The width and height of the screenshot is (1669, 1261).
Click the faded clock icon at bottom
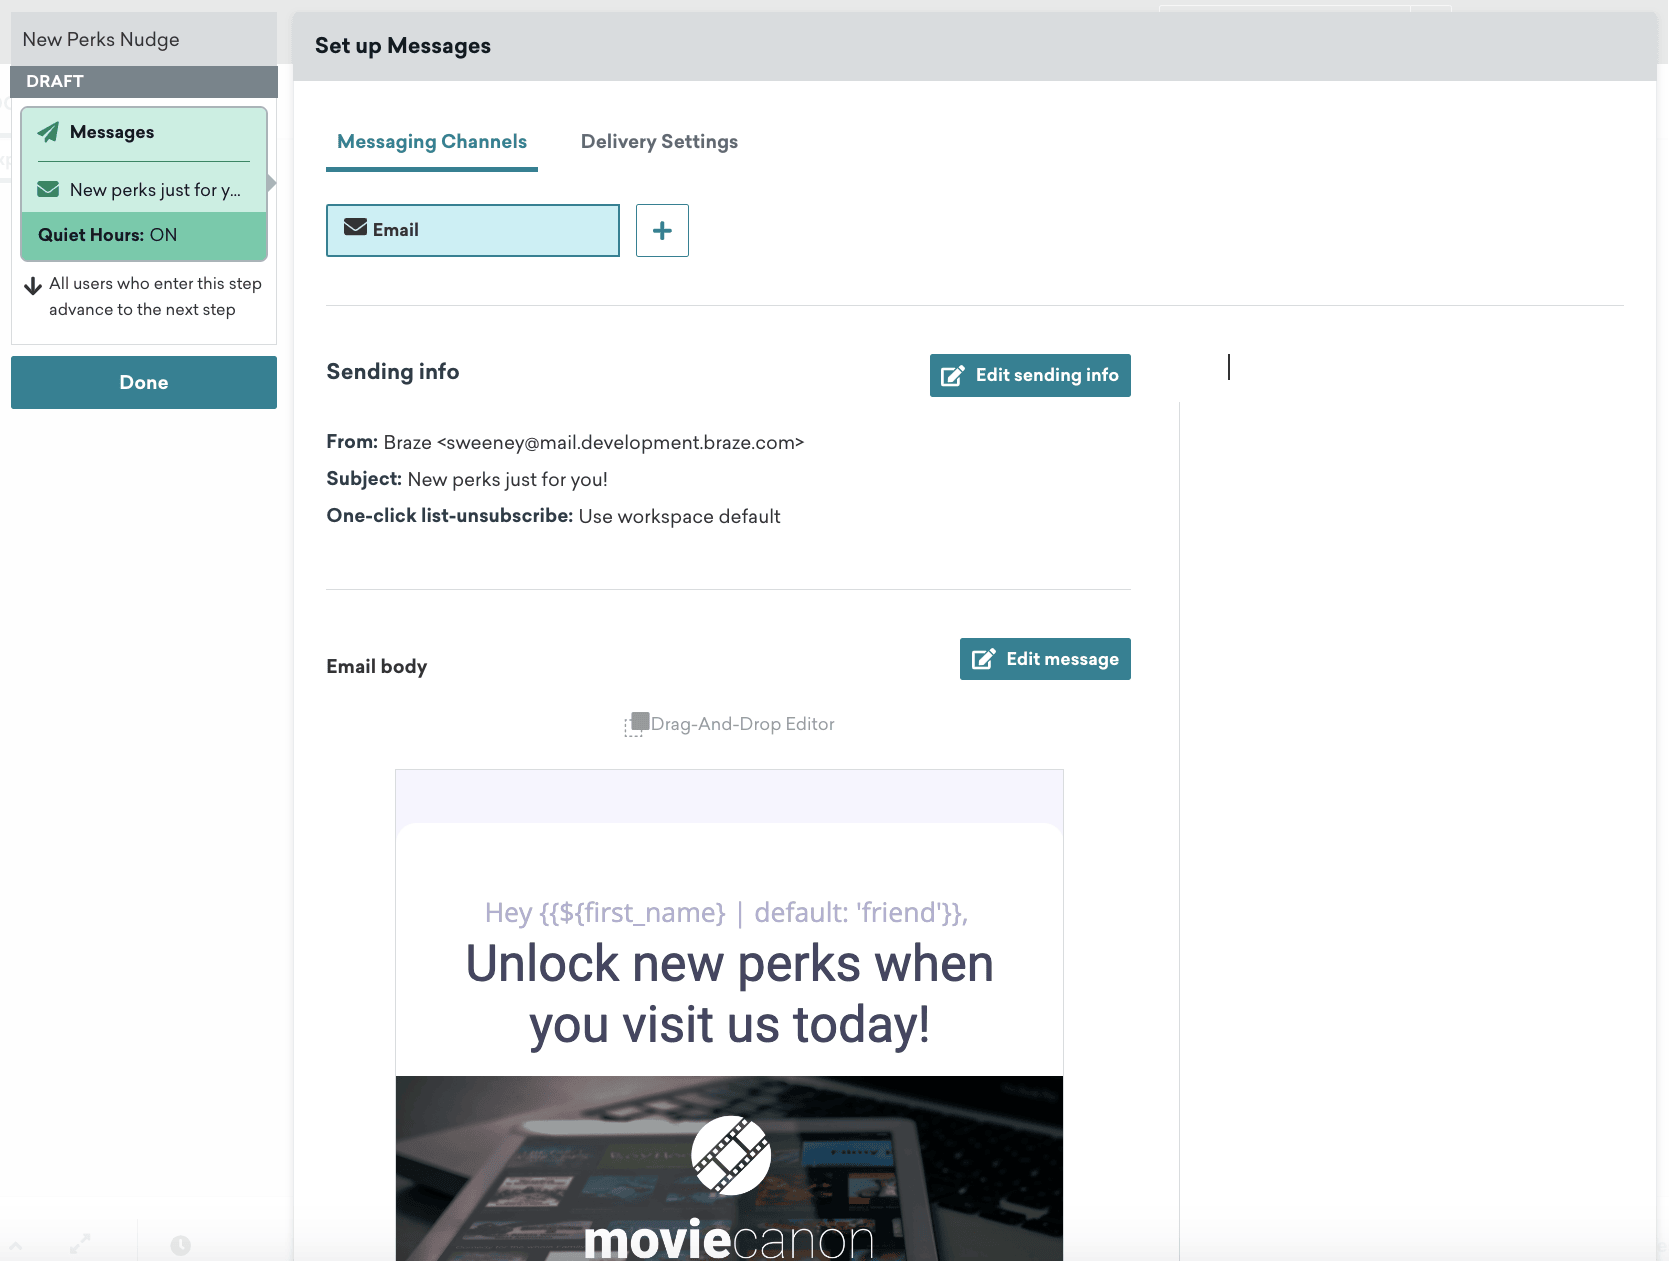click(x=180, y=1245)
